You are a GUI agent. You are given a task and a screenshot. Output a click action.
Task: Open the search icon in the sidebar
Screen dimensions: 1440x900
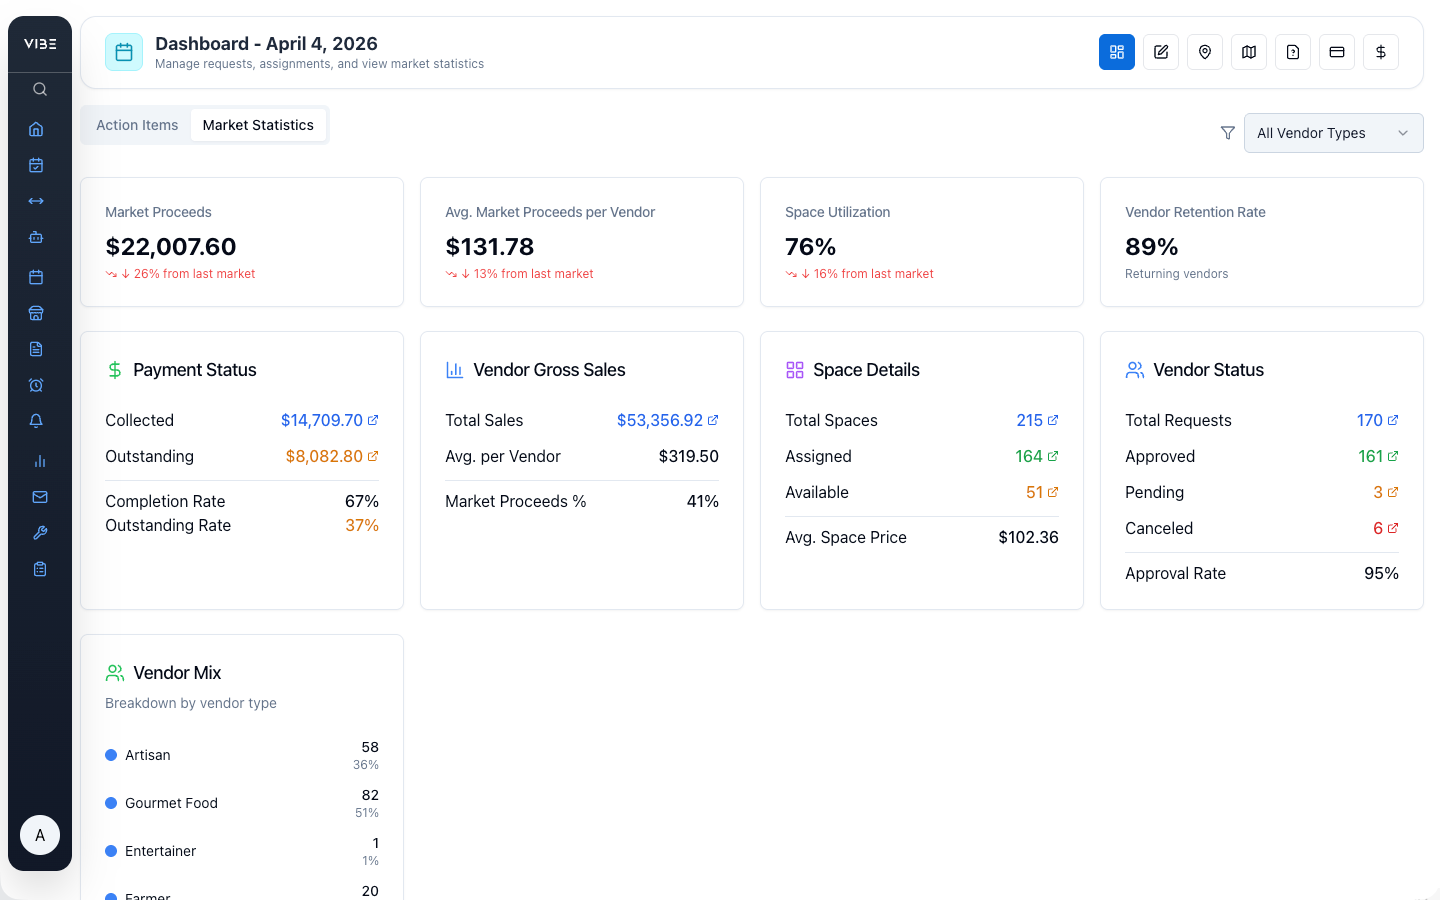coord(39,89)
